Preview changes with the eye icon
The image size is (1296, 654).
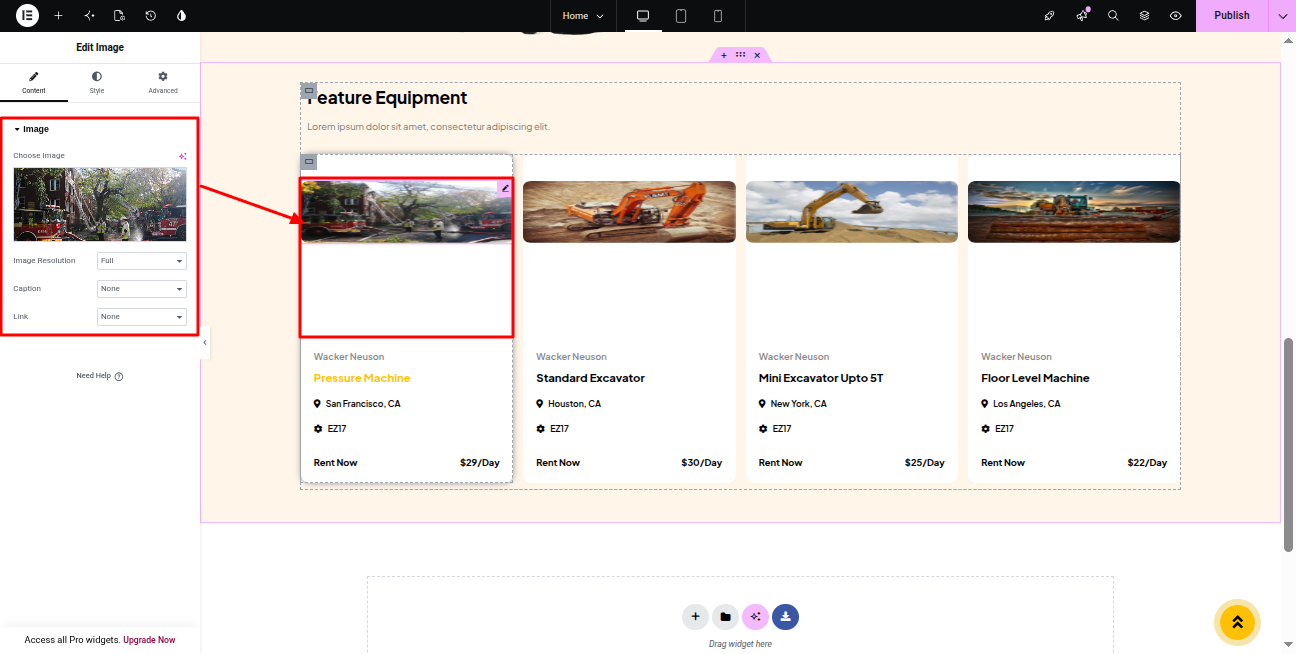[x=1176, y=16]
